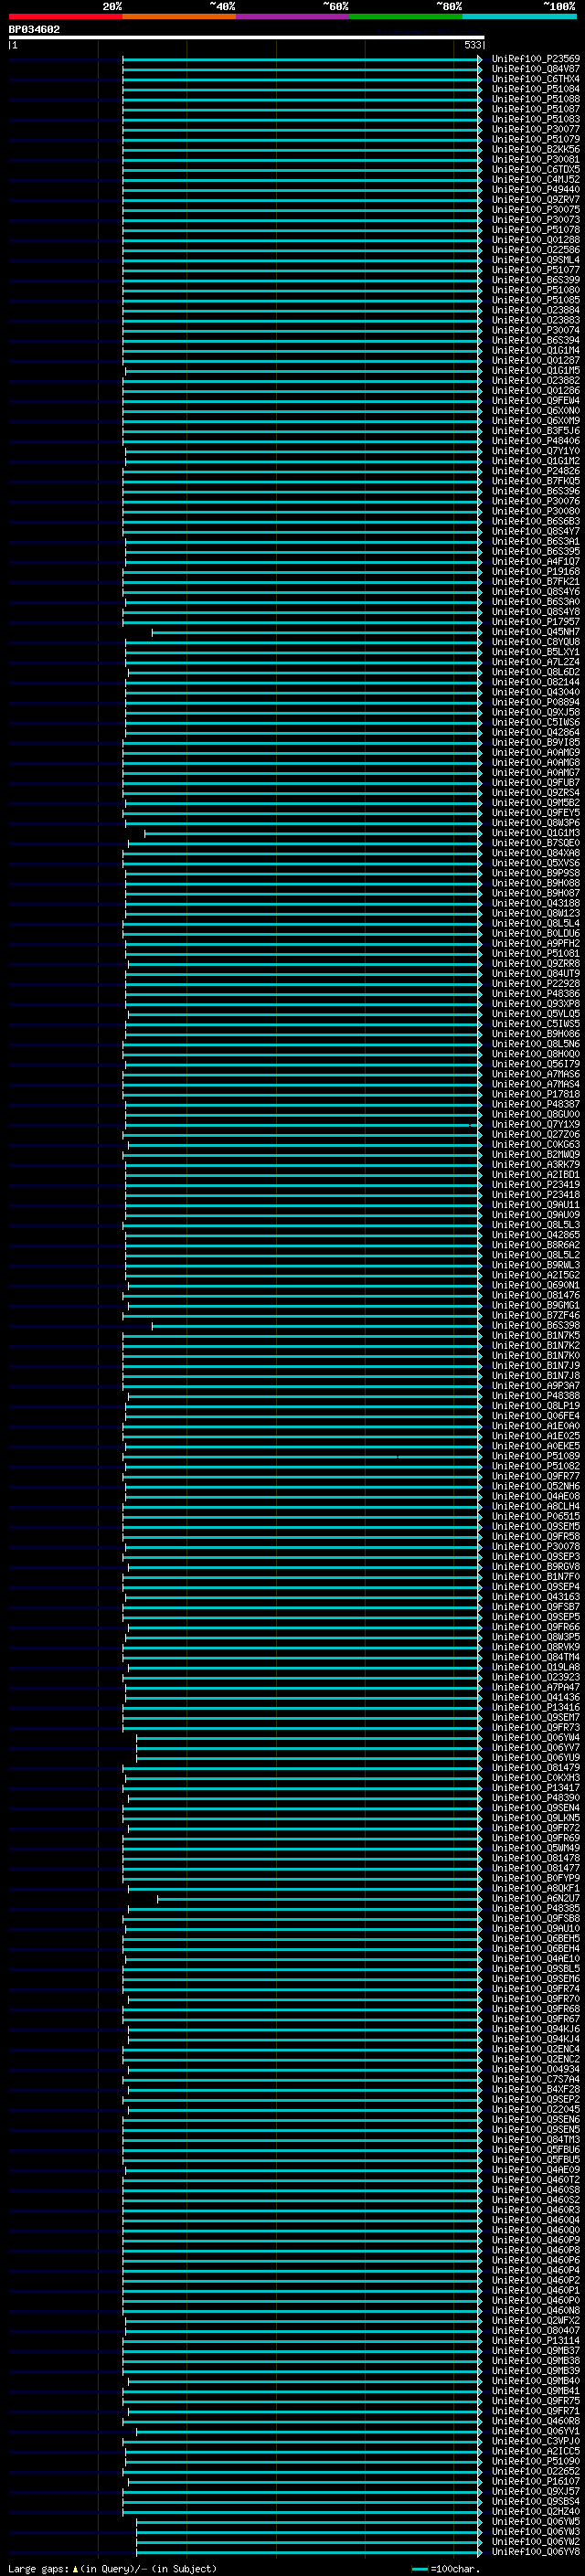Open hit UniRef100_P23569
Viewport: 585px width, 2576px height.
536,59
